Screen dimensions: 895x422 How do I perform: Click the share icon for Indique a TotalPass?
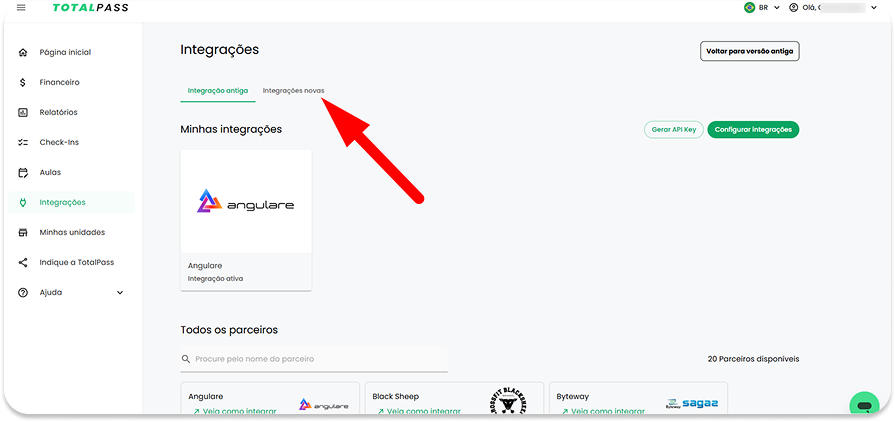(x=23, y=263)
